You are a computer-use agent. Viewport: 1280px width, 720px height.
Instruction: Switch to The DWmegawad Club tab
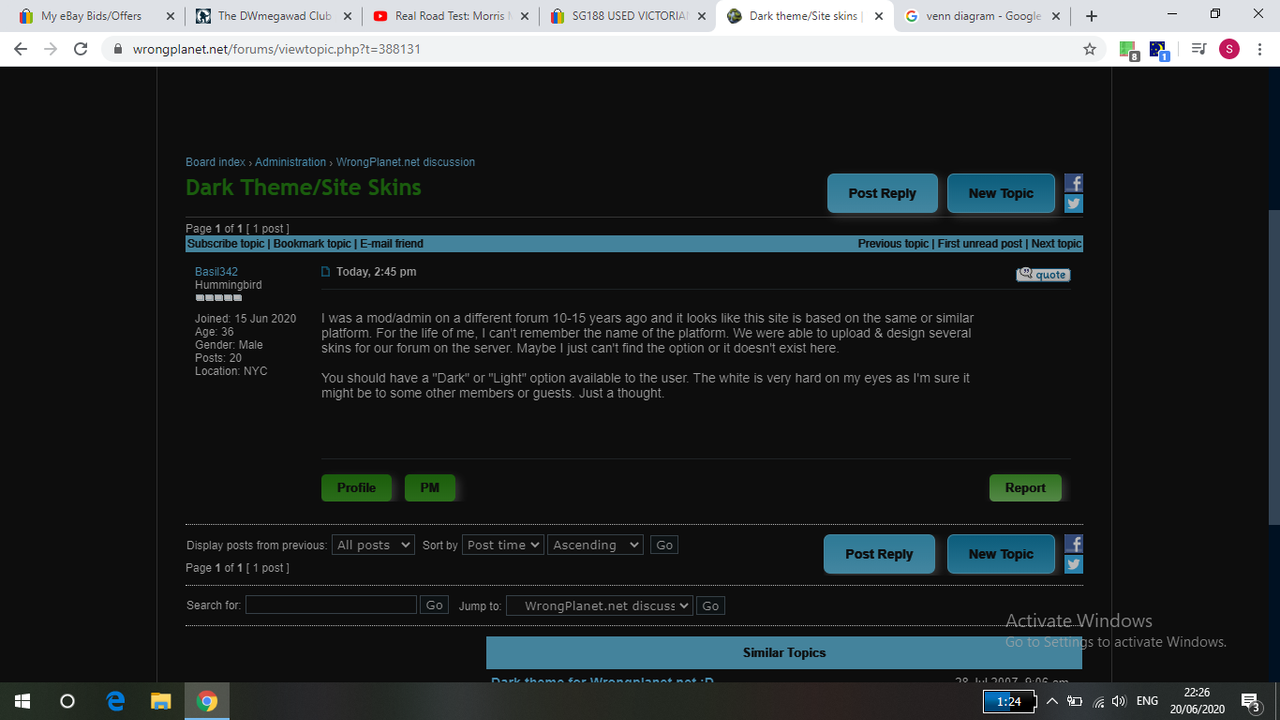coord(275,16)
